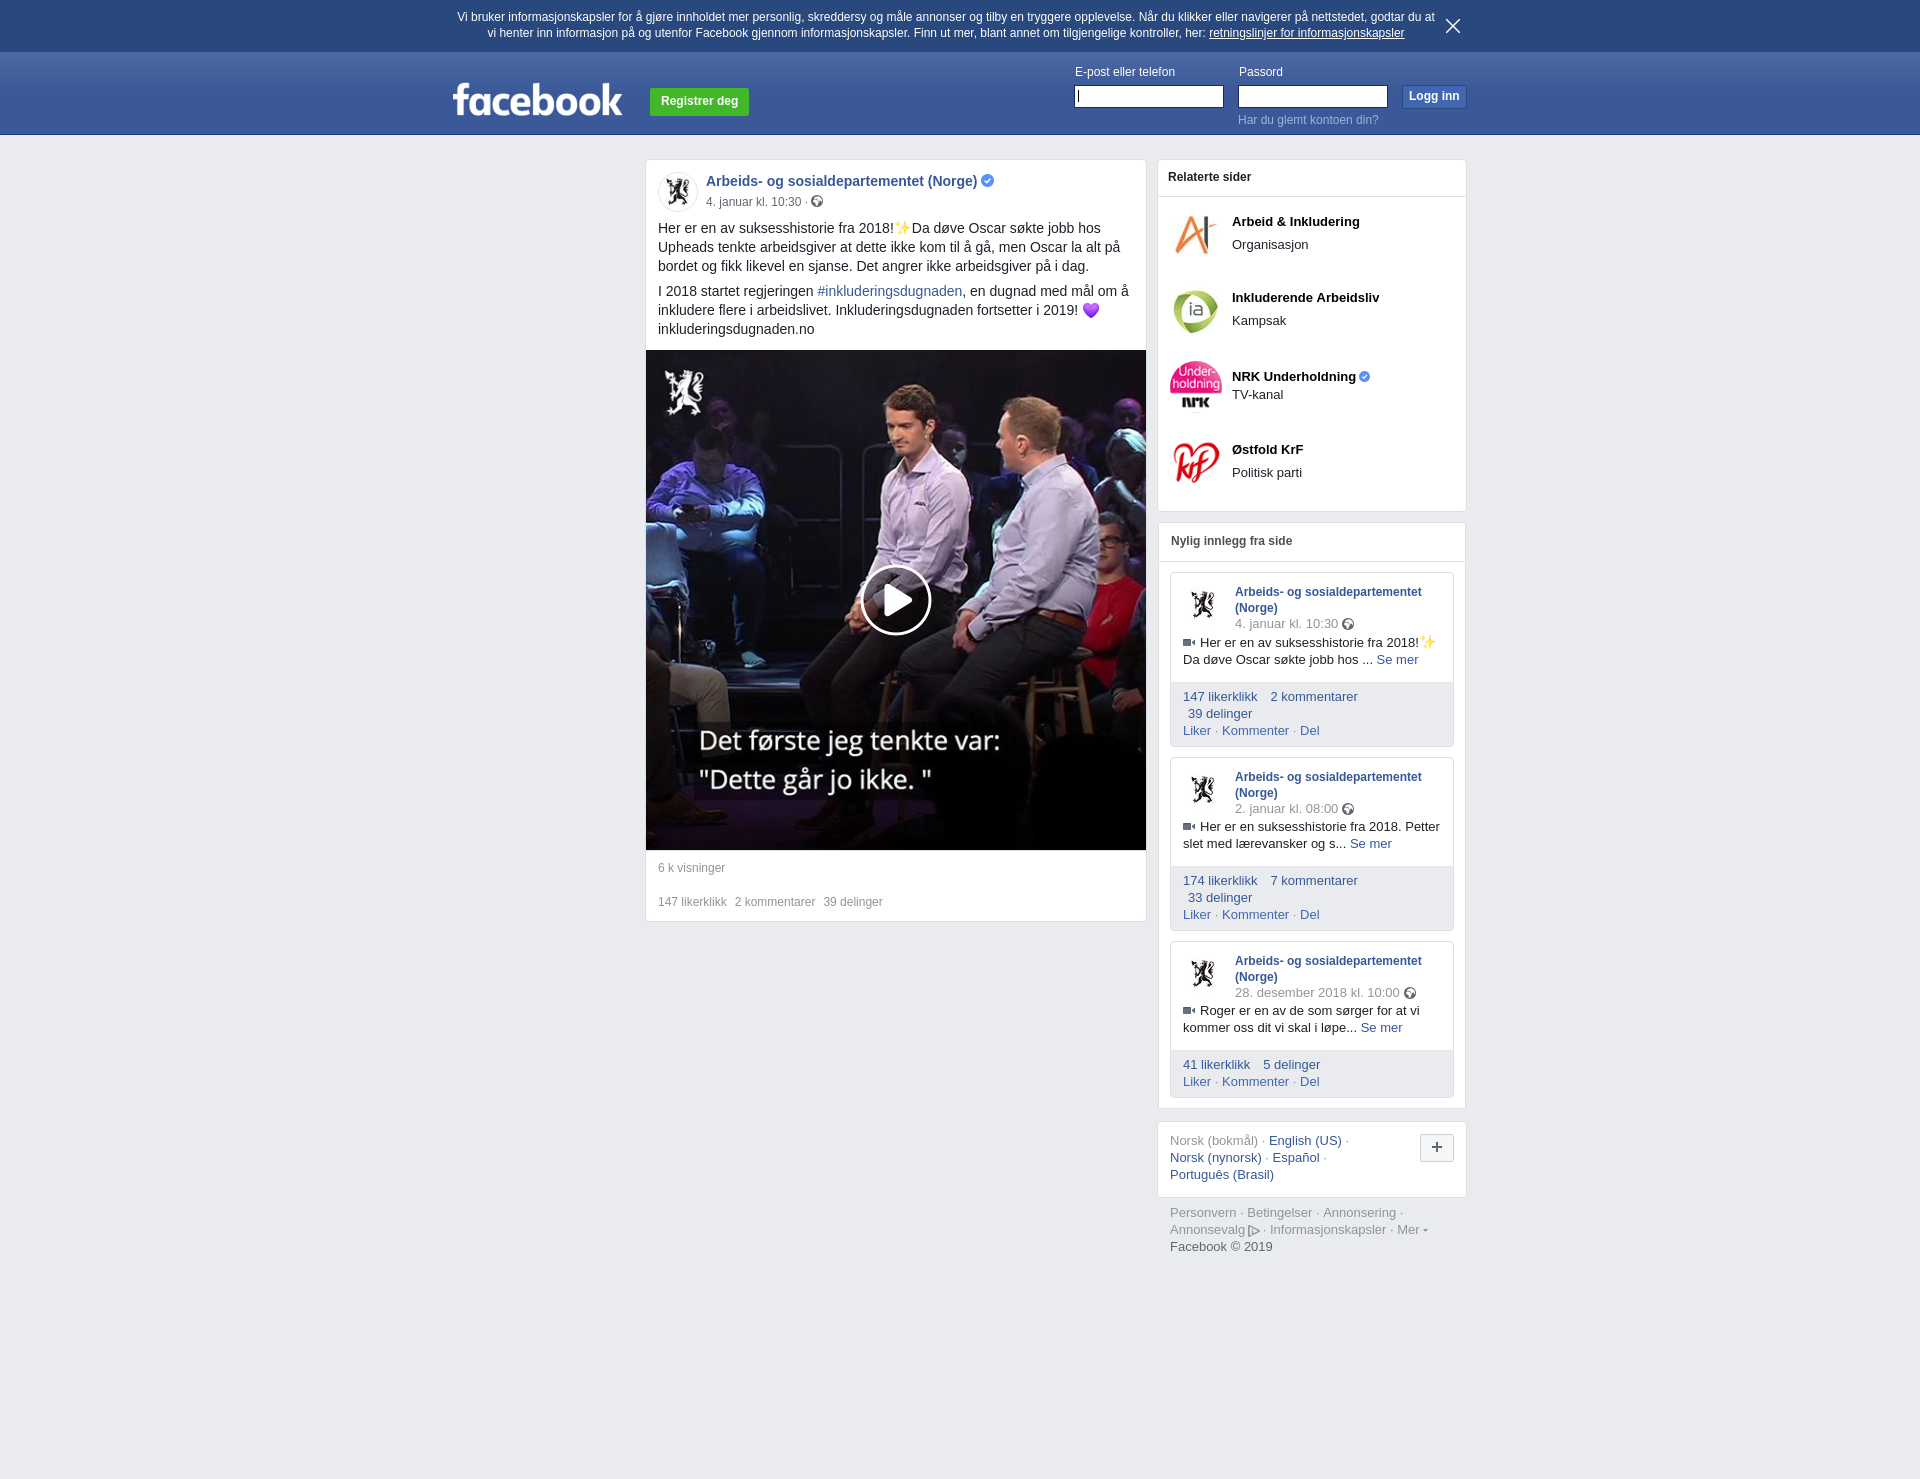The height and width of the screenshot is (1479, 1920).
Task: Close the cookie notice banner
Action: click(1453, 26)
